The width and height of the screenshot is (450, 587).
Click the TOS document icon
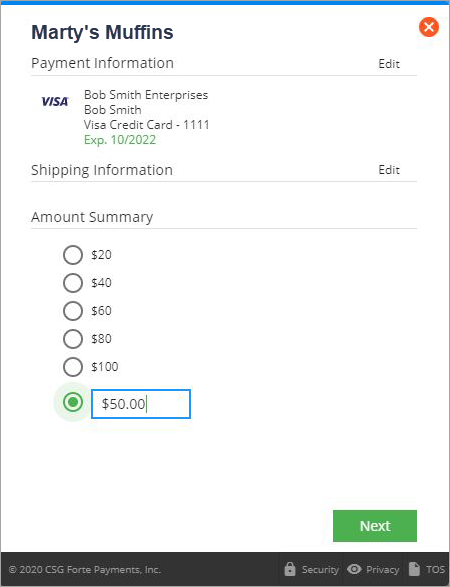(x=414, y=569)
